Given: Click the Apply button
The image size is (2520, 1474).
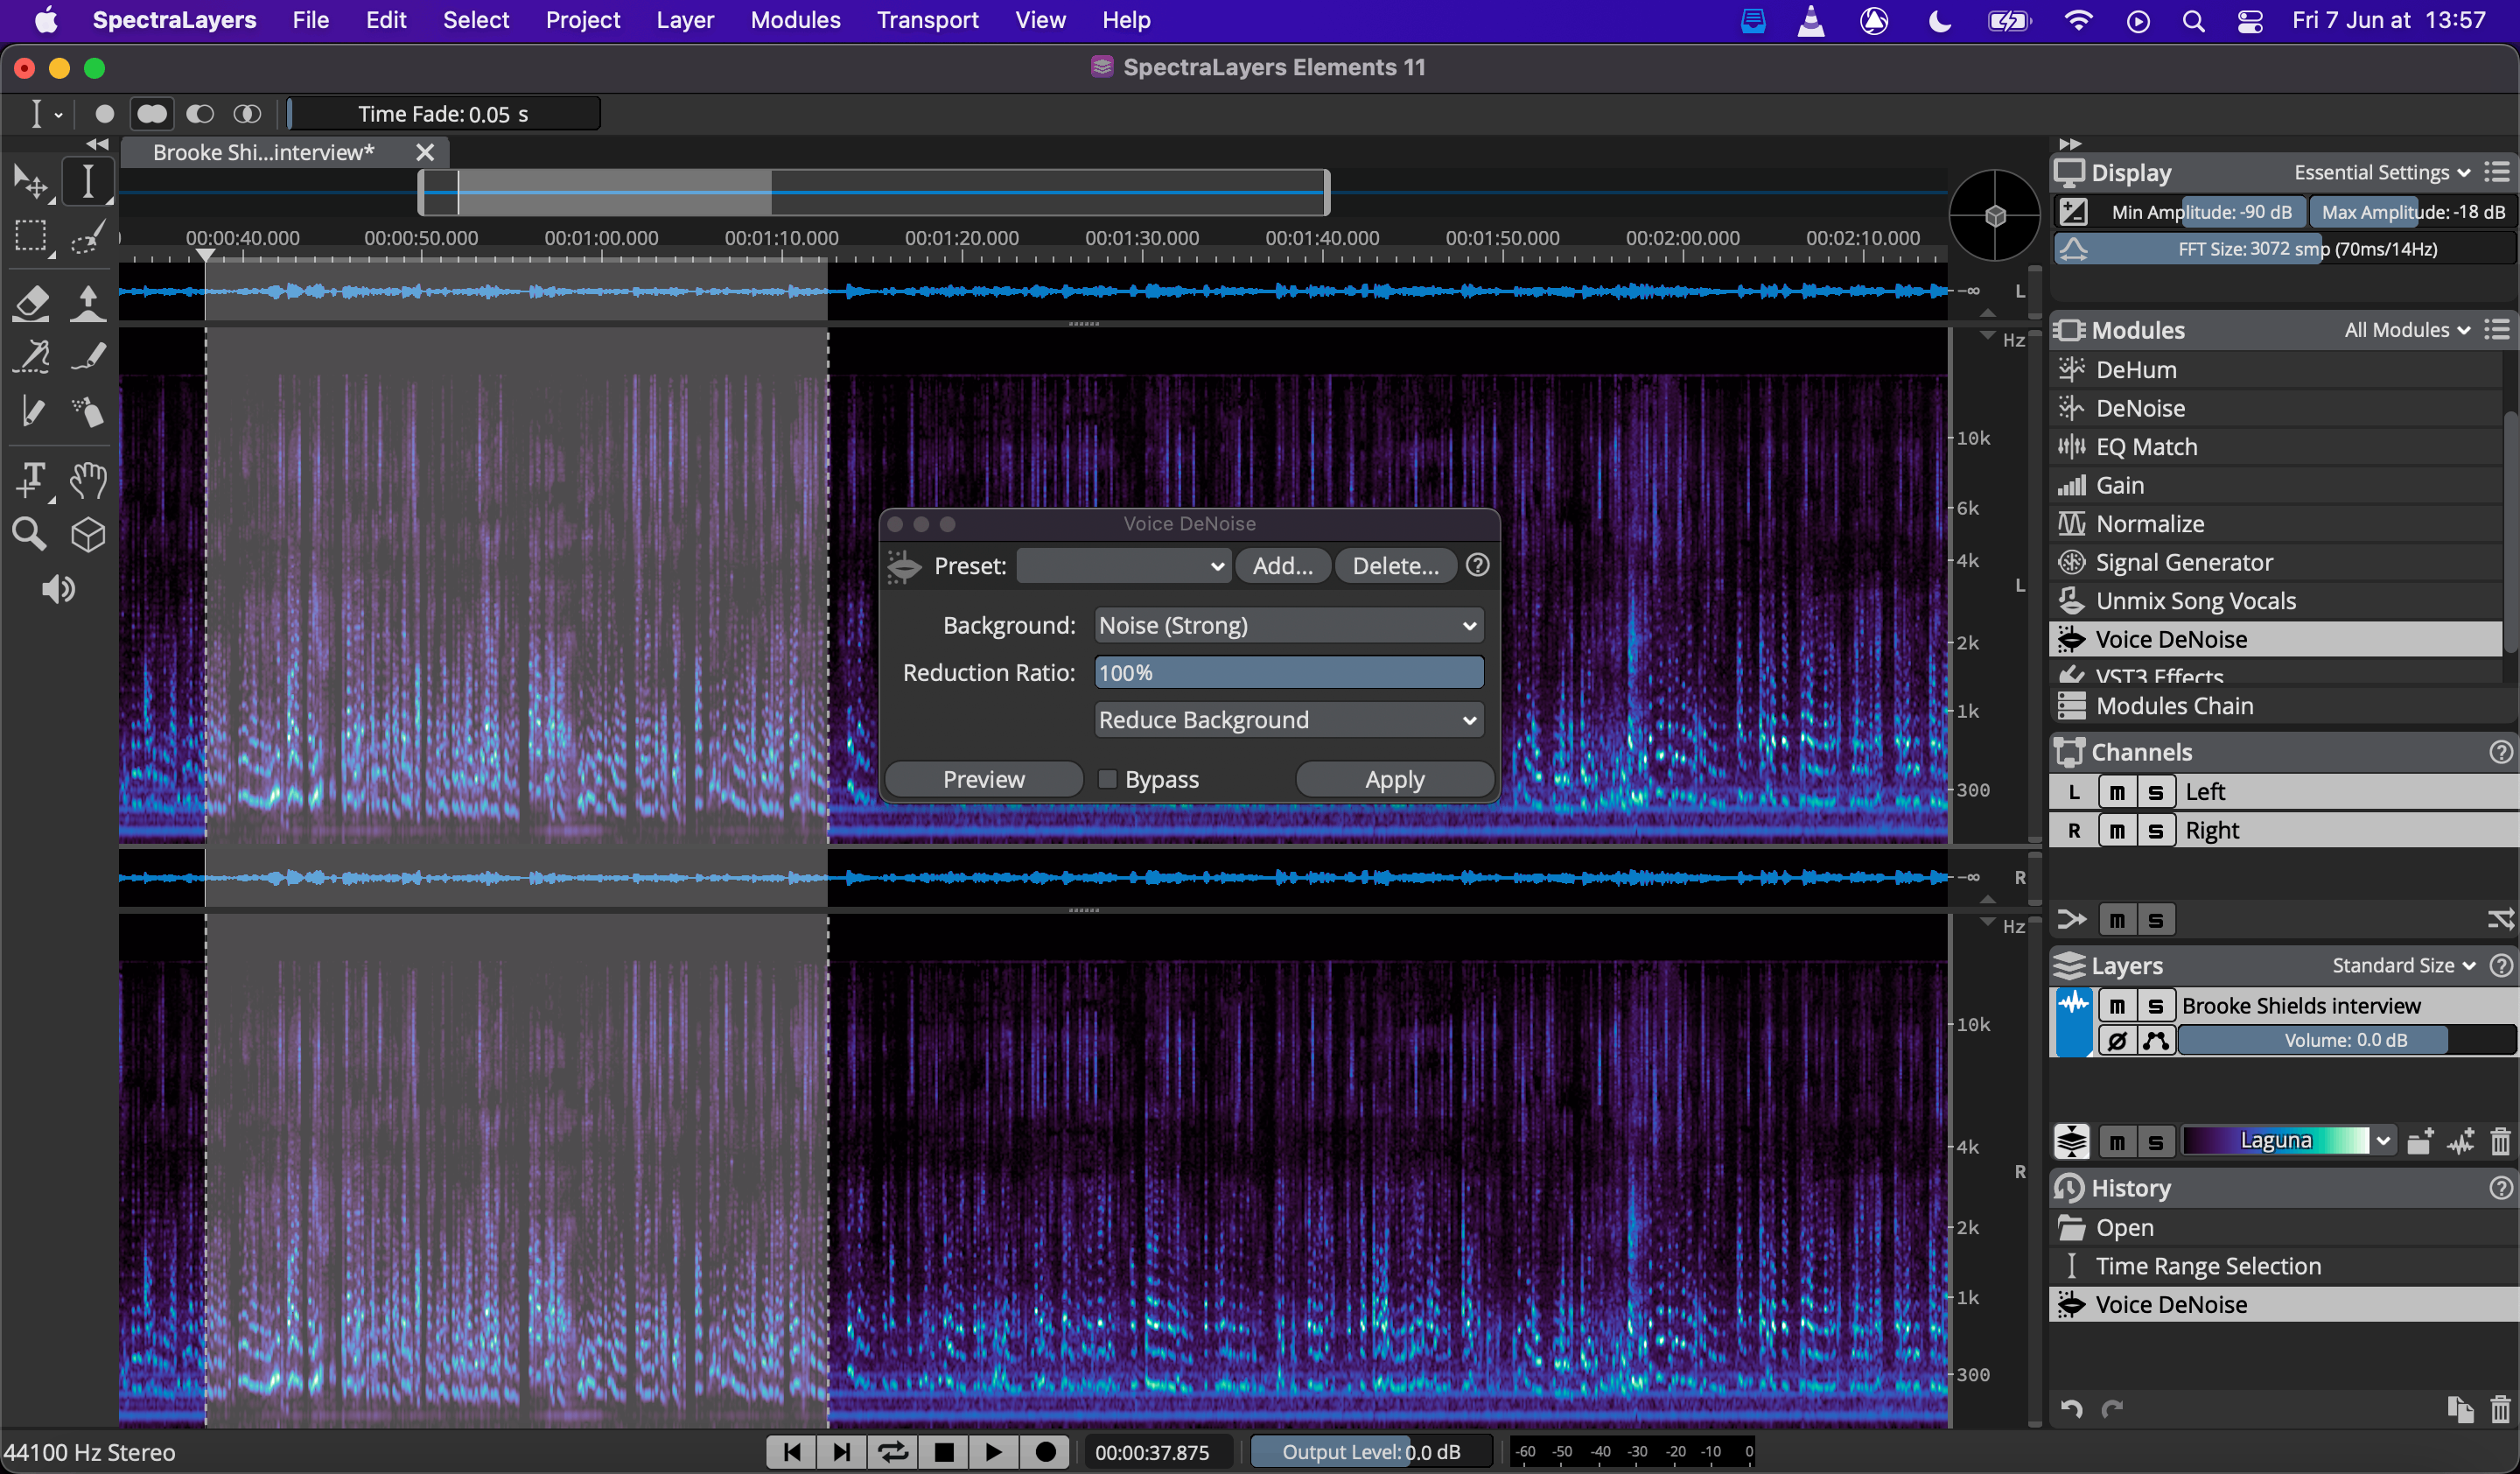Looking at the screenshot, I should click(1395, 779).
